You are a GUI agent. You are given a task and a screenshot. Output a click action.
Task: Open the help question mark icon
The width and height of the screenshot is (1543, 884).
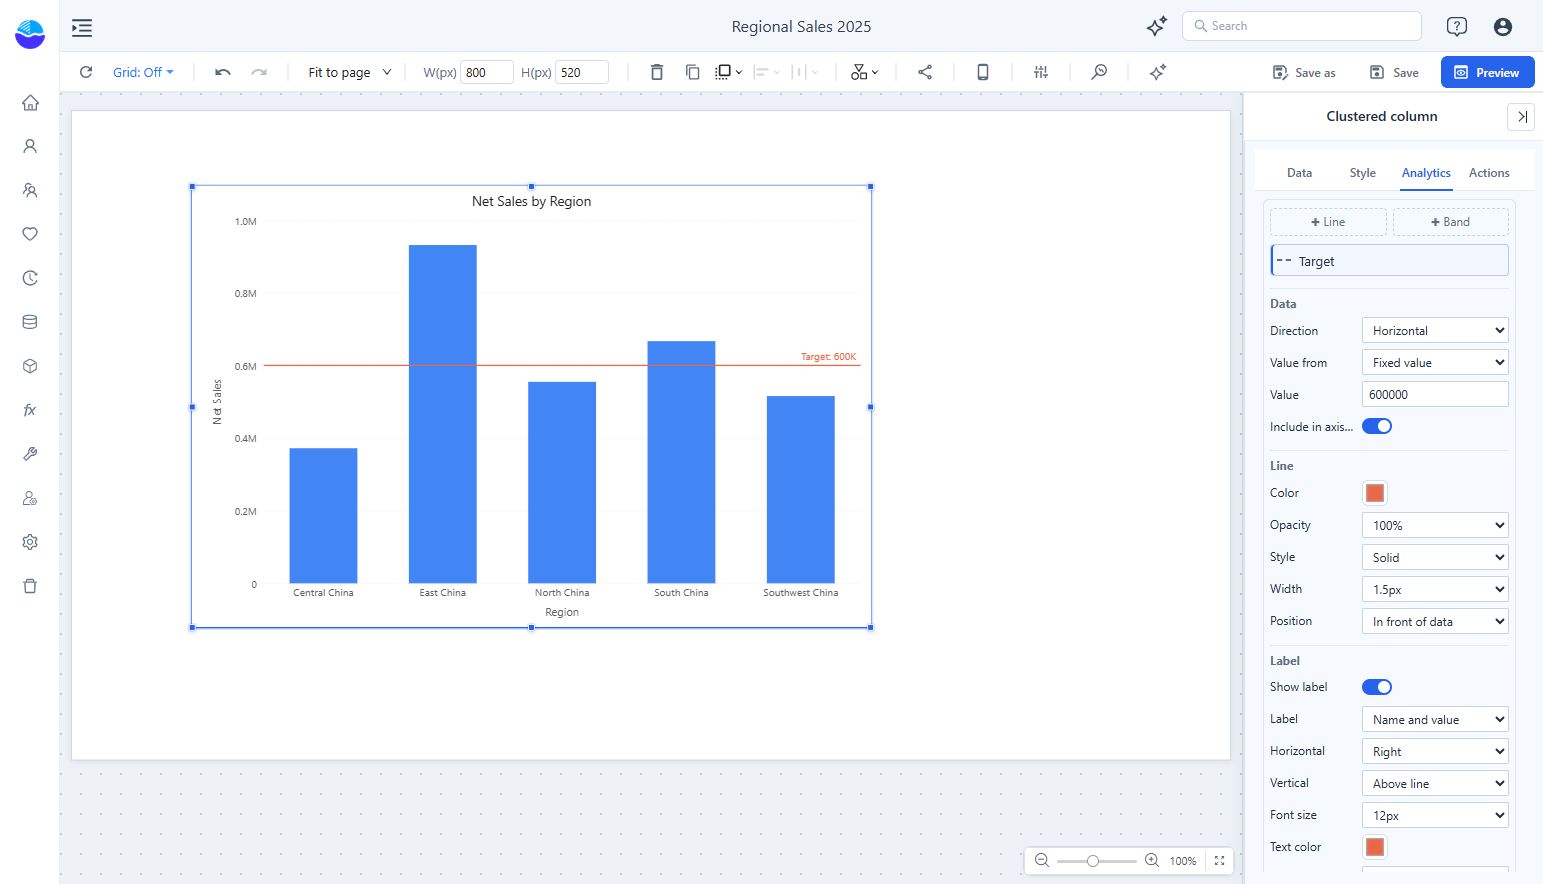[x=1457, y=27]
